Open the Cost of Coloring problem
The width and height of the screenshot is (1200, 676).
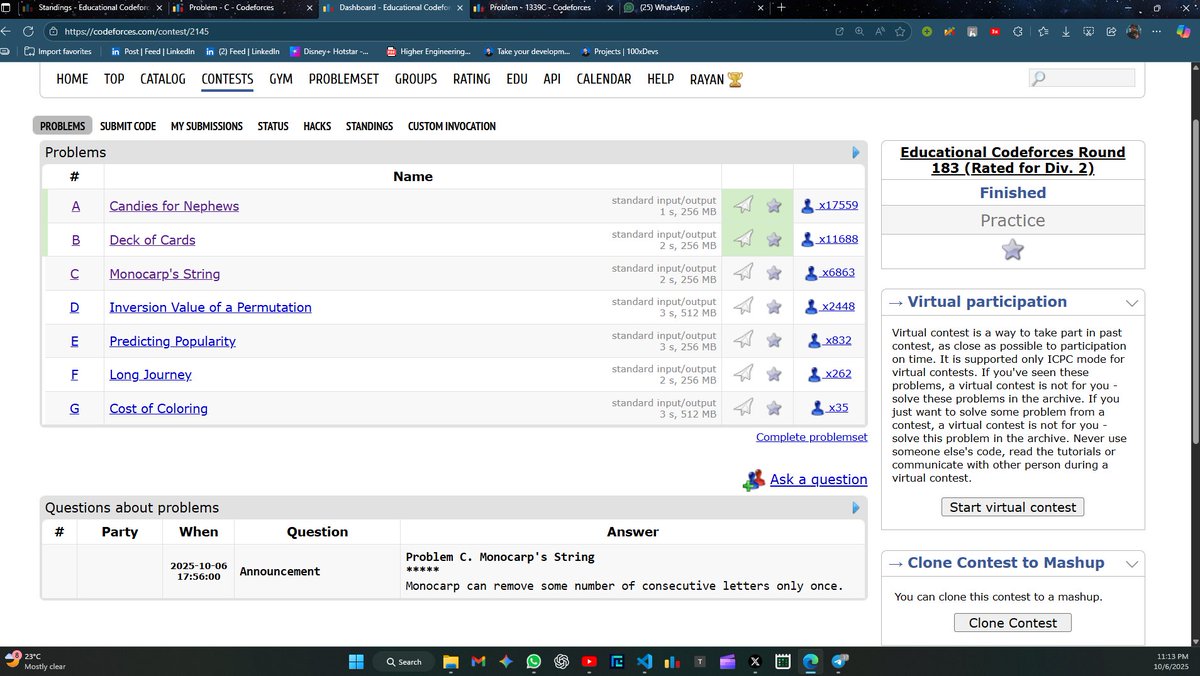[x=159, y=408]
